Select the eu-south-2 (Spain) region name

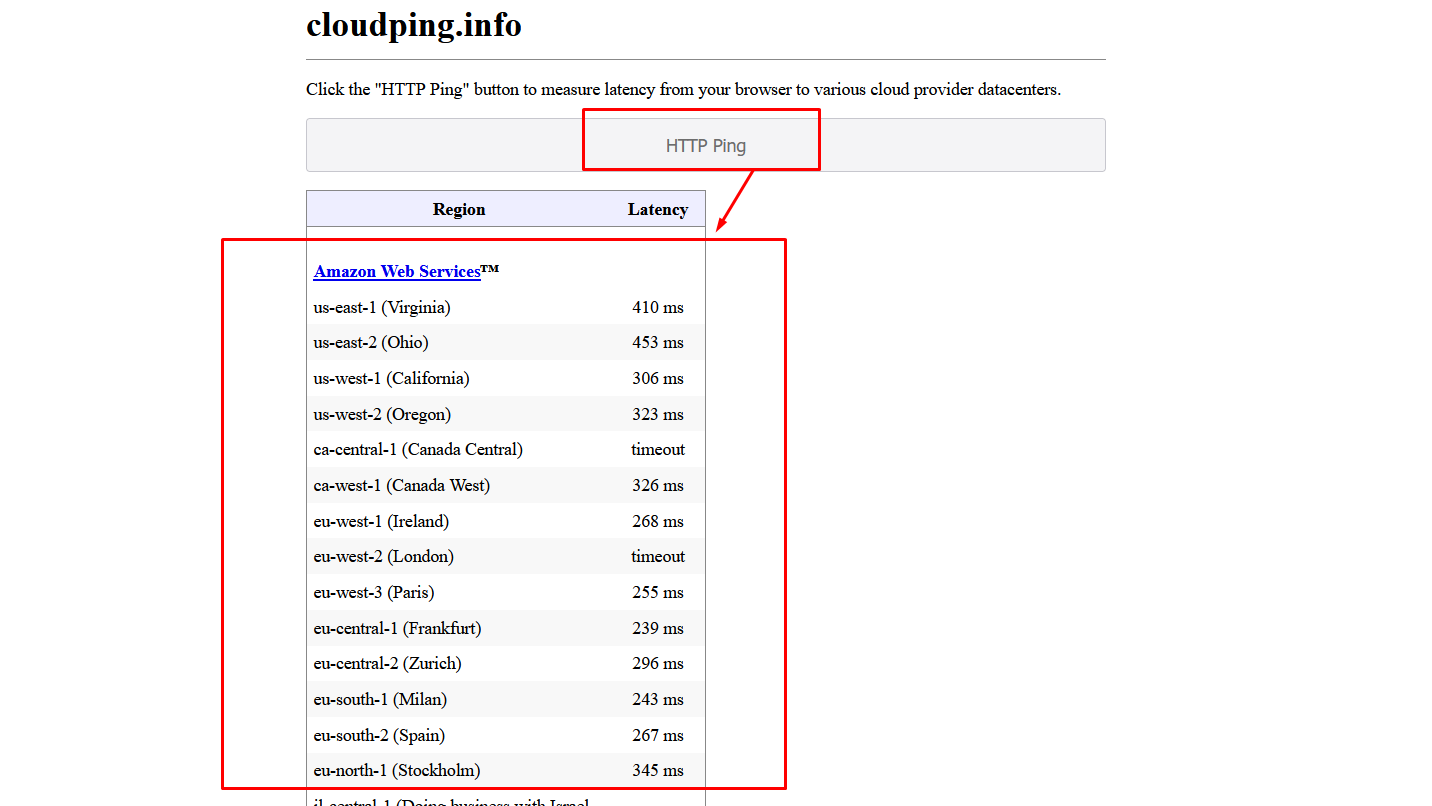click(380, 735)
